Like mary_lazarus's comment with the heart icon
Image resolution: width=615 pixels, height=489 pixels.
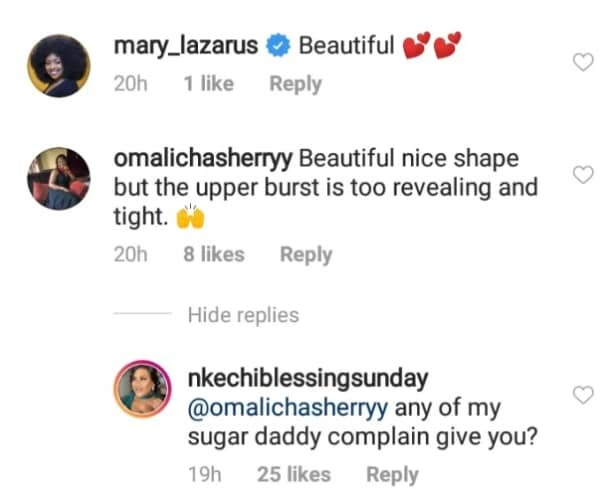point(582,63)
